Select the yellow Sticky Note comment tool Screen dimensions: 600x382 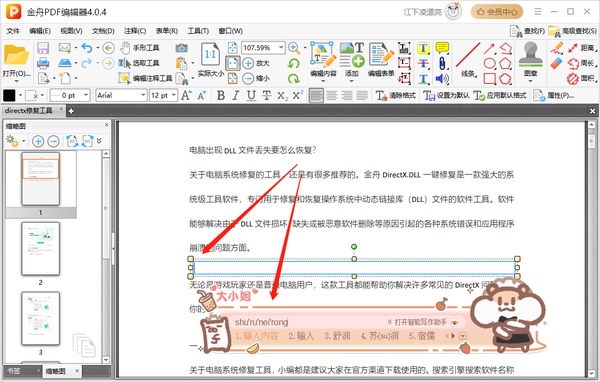(x=442, y=48)
